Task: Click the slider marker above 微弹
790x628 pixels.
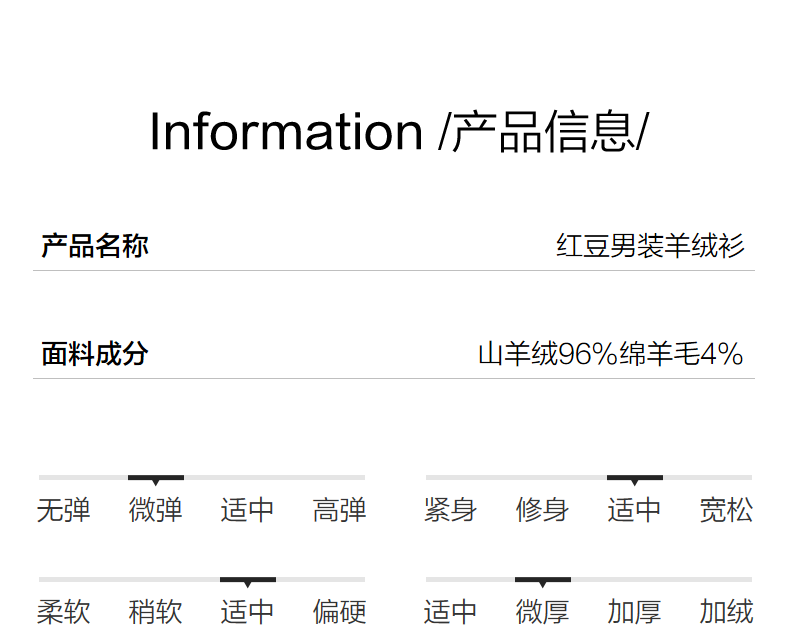Action: click(156, 479)
